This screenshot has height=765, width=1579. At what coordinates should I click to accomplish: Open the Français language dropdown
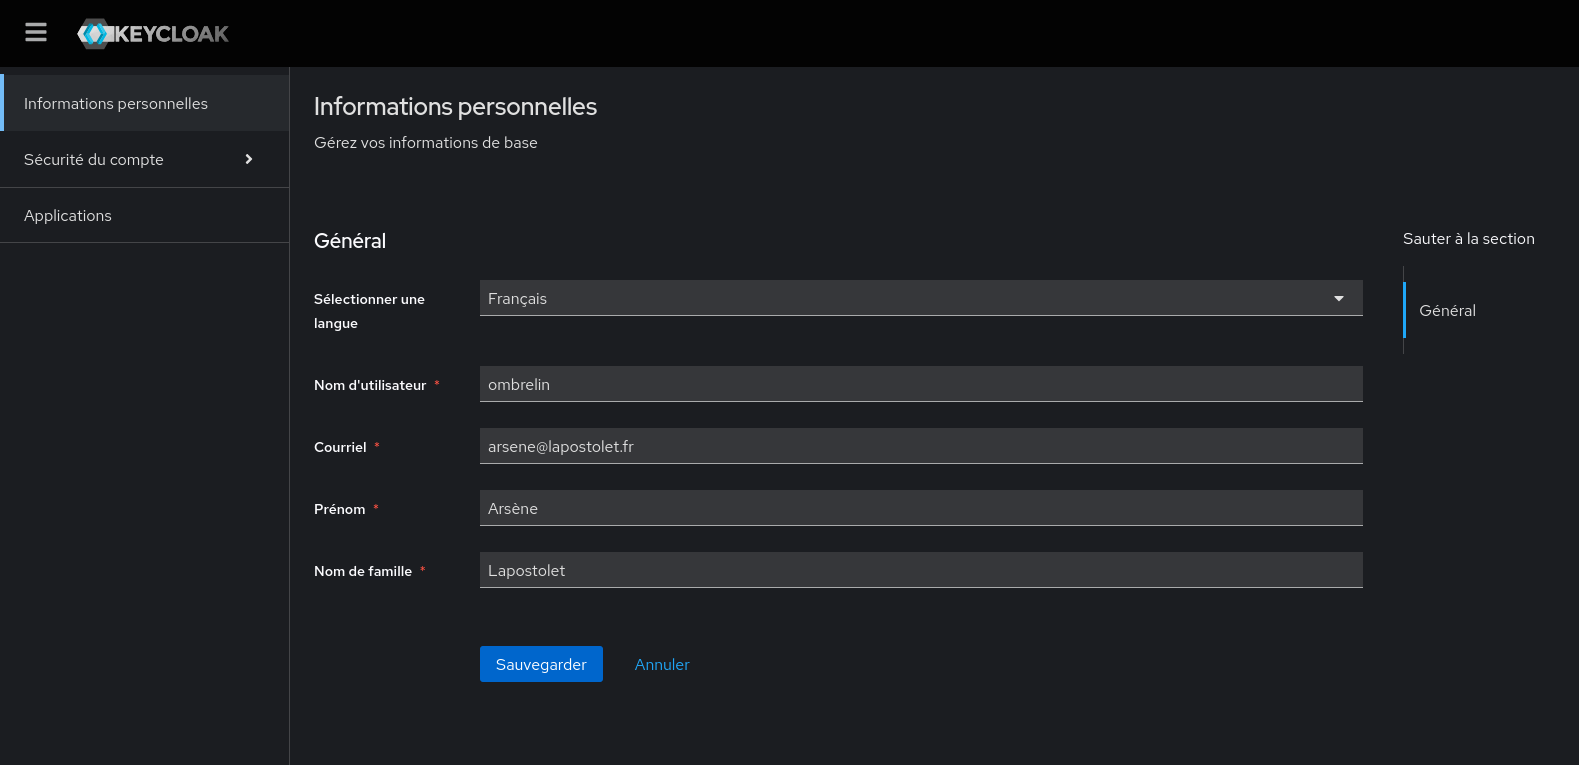[921, 298]
